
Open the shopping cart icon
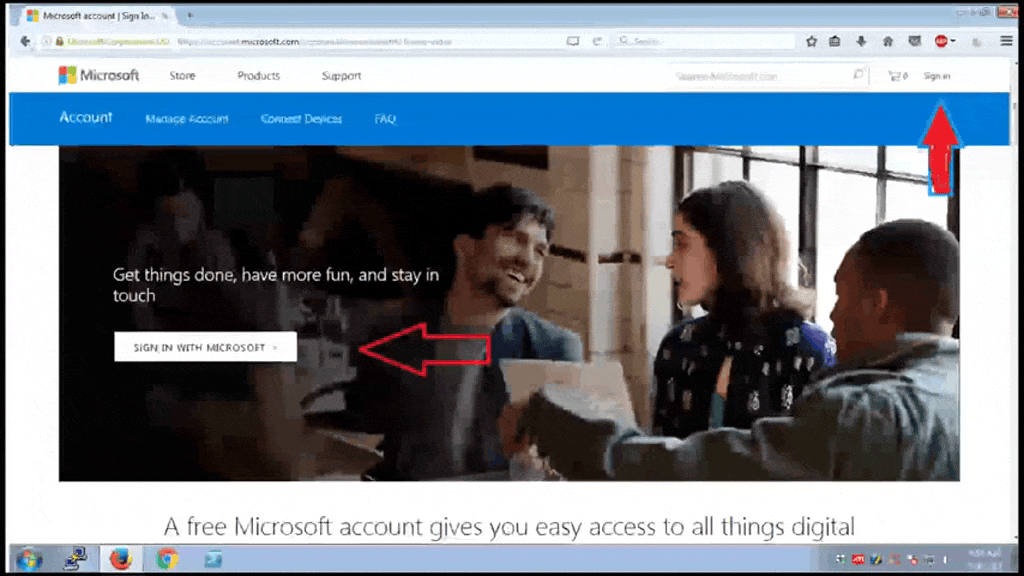click(x=896, y=76)
